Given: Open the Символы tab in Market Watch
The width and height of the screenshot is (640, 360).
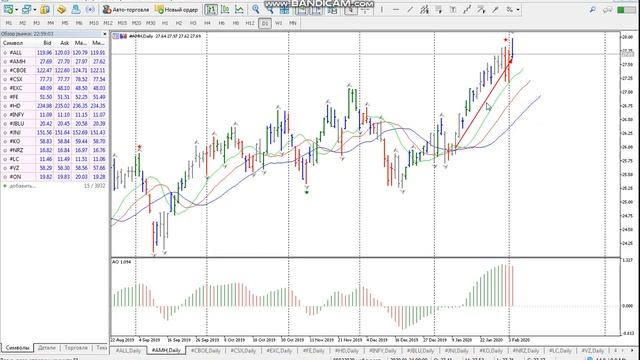Looking at the screenshot, I should pos(17,348).
